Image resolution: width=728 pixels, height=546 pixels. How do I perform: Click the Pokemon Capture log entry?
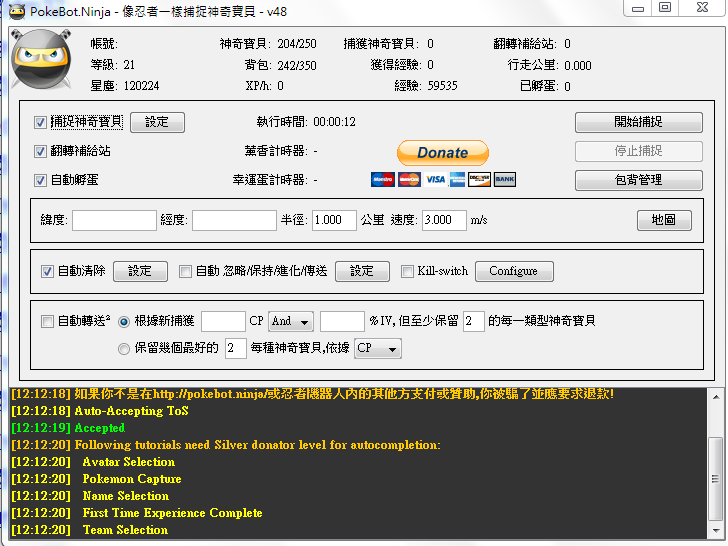(97, 479)
